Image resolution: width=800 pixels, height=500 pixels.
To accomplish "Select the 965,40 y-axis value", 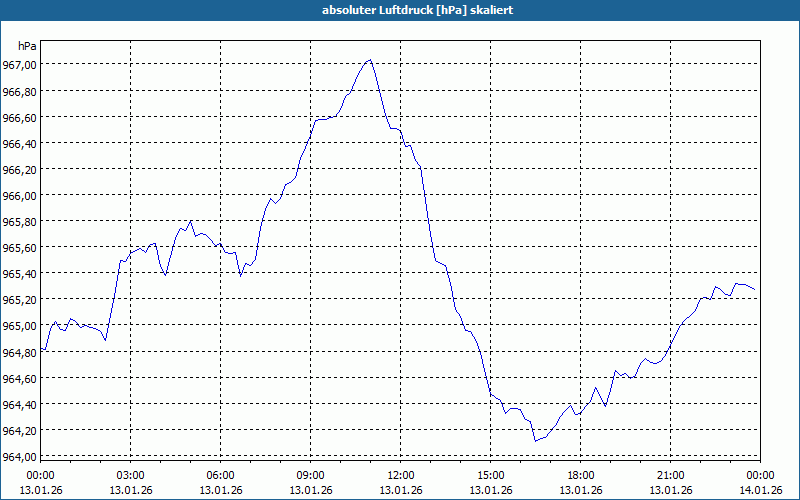I will coord(20,273).
